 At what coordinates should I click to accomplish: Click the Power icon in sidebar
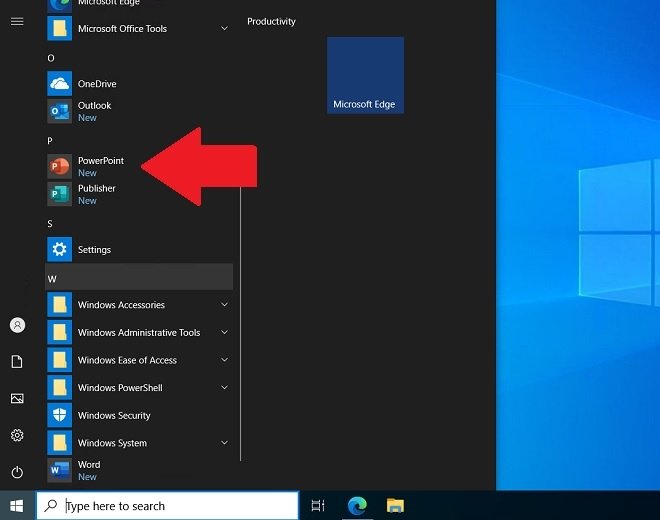tap(17, 472)
